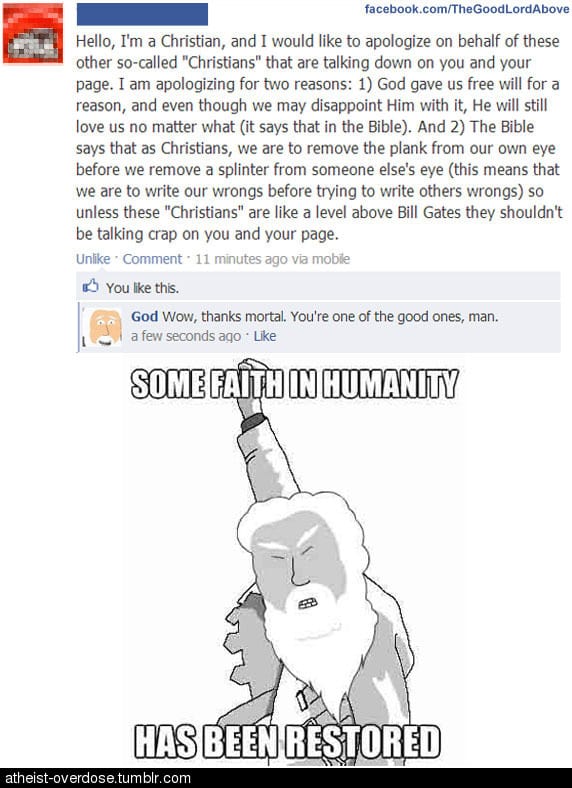Click the a few seconds ago timestamp
This screenshot has width=572, height=788.
coord(186,336)
